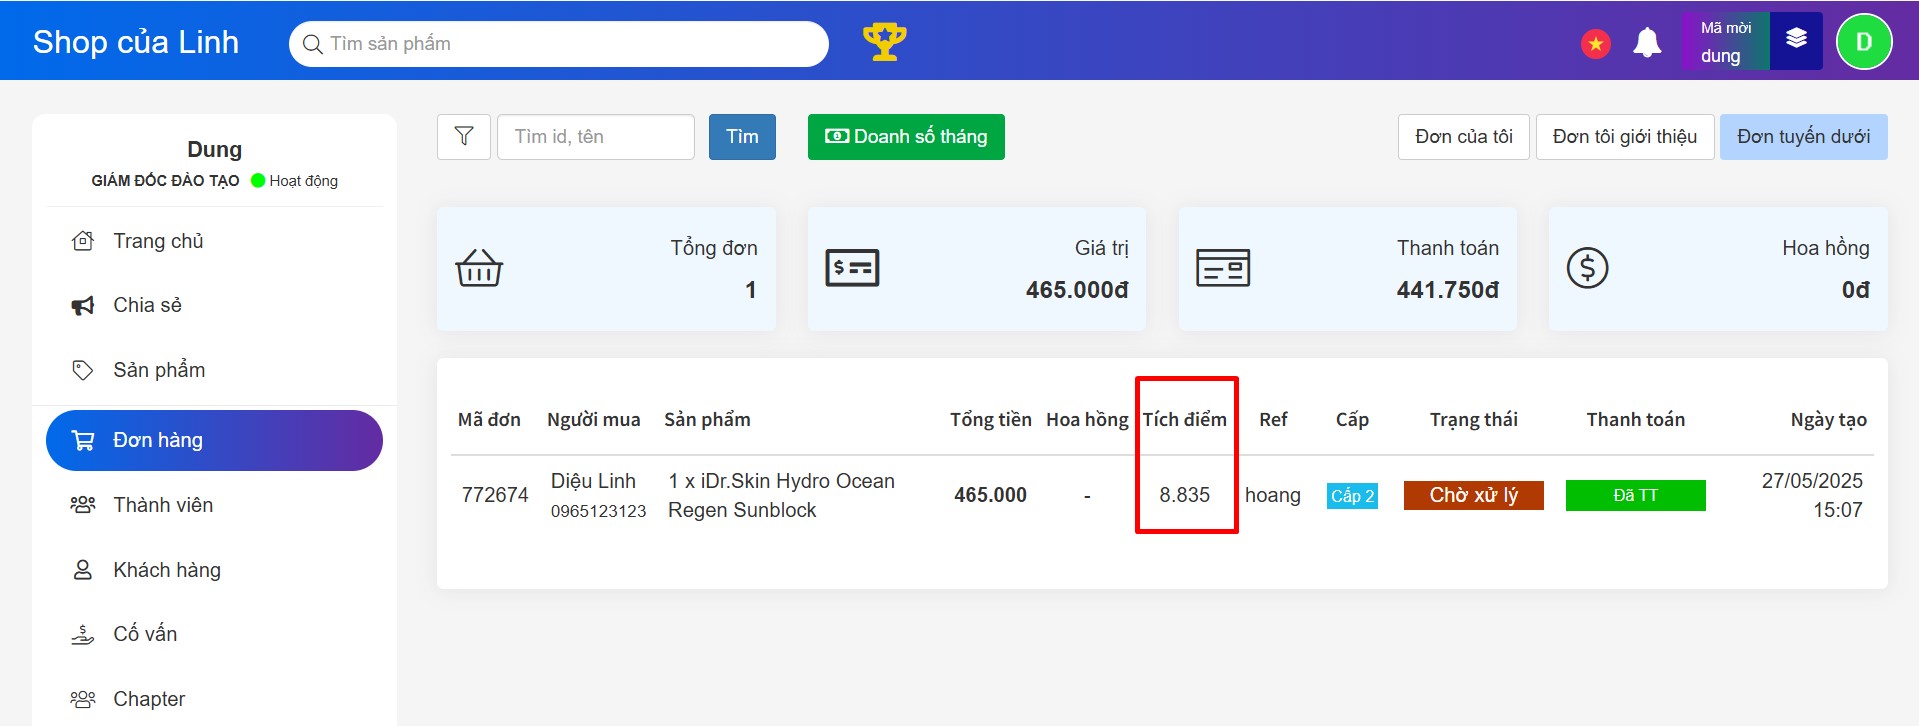Click the card icon in Thanh toán card
The width and height of the screenshot is (1919, 726).
1223,268
